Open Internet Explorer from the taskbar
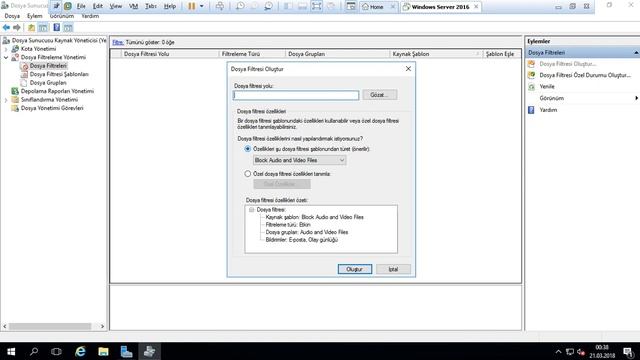Screen dimensions: 640x360 coord(80,351)
